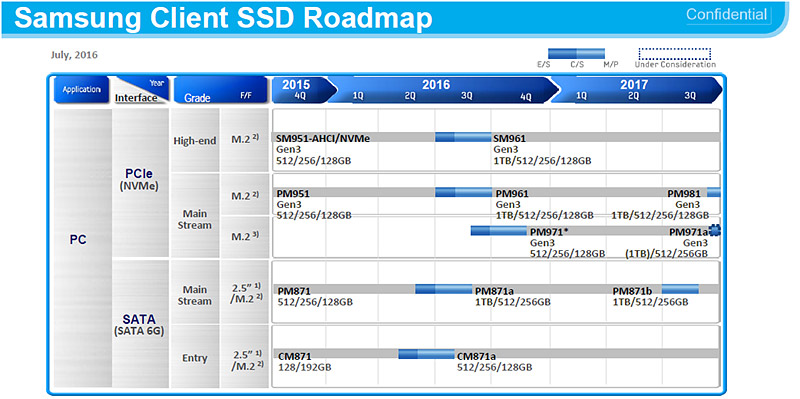Click the M.2 form factor in High-end row

(x=245, y=139)
